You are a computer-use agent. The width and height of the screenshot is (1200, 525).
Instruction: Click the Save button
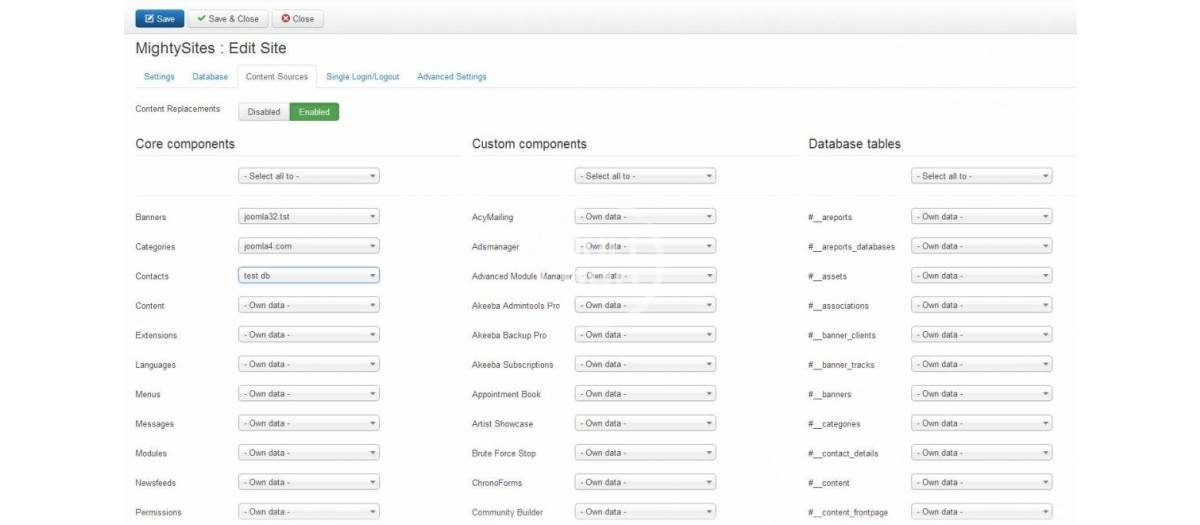pyautogui.click(x=159, y=18)
